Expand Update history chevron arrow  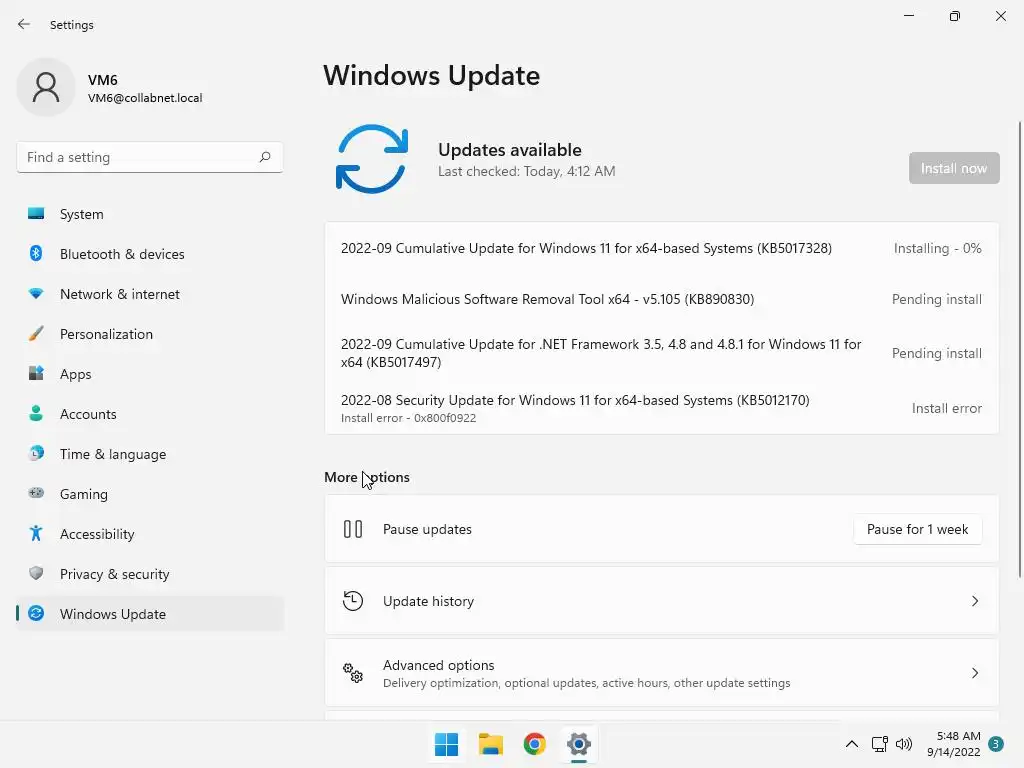coord(974,601)
